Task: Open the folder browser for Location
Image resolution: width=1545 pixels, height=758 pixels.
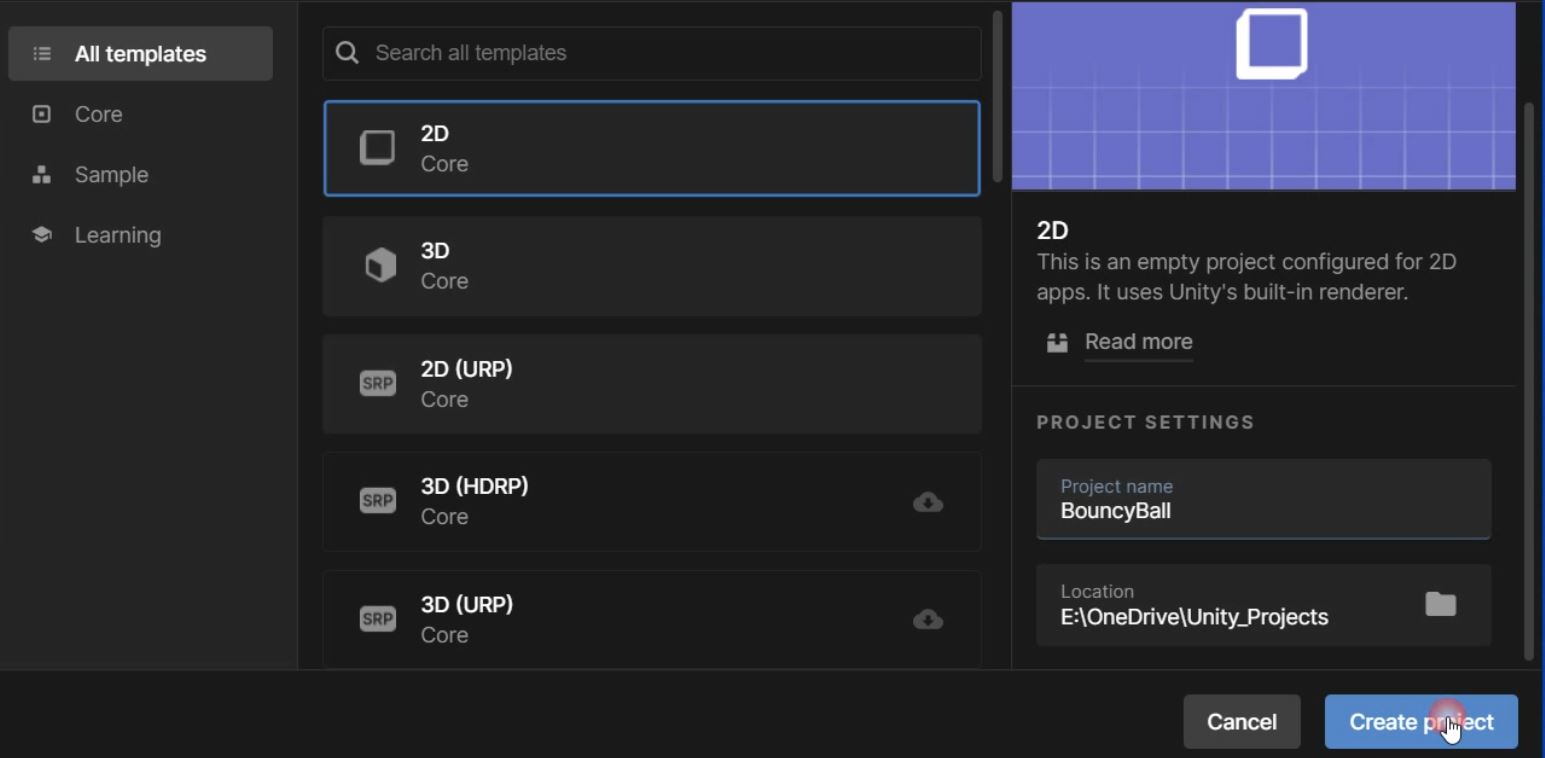Action: coord(1440,605)
